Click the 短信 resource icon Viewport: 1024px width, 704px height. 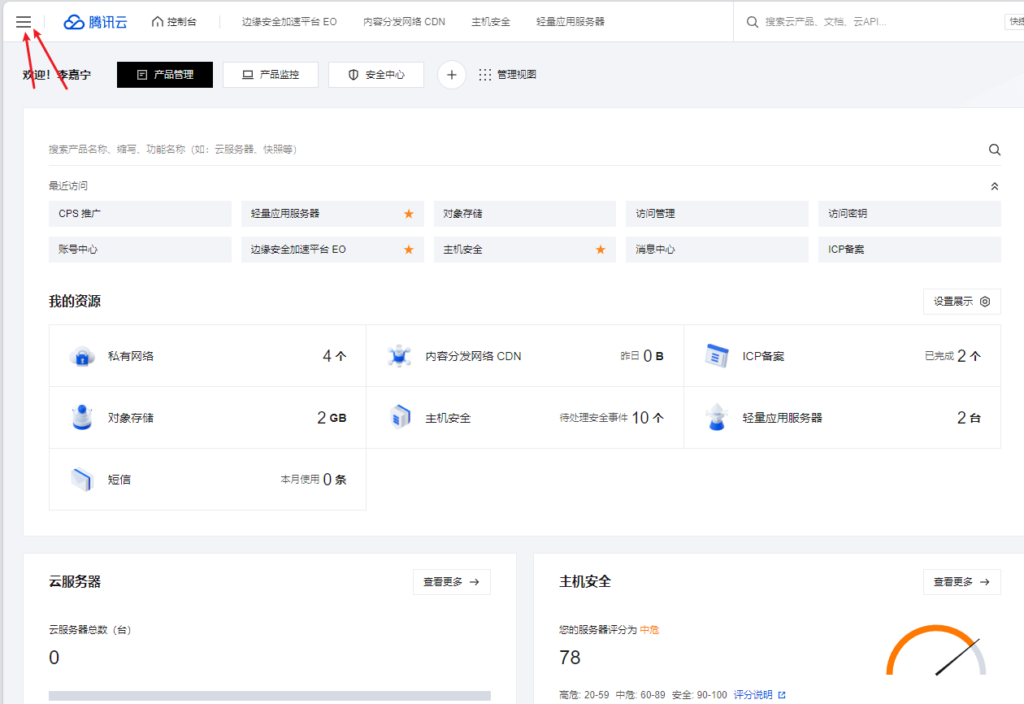[x=82, y=480]
